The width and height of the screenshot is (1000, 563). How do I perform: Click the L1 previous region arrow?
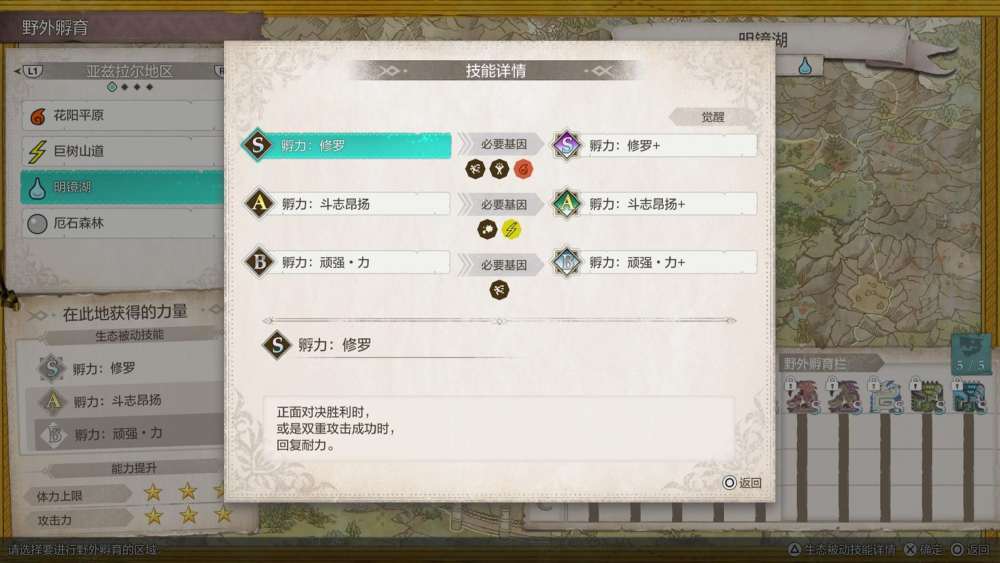[29, 71]
